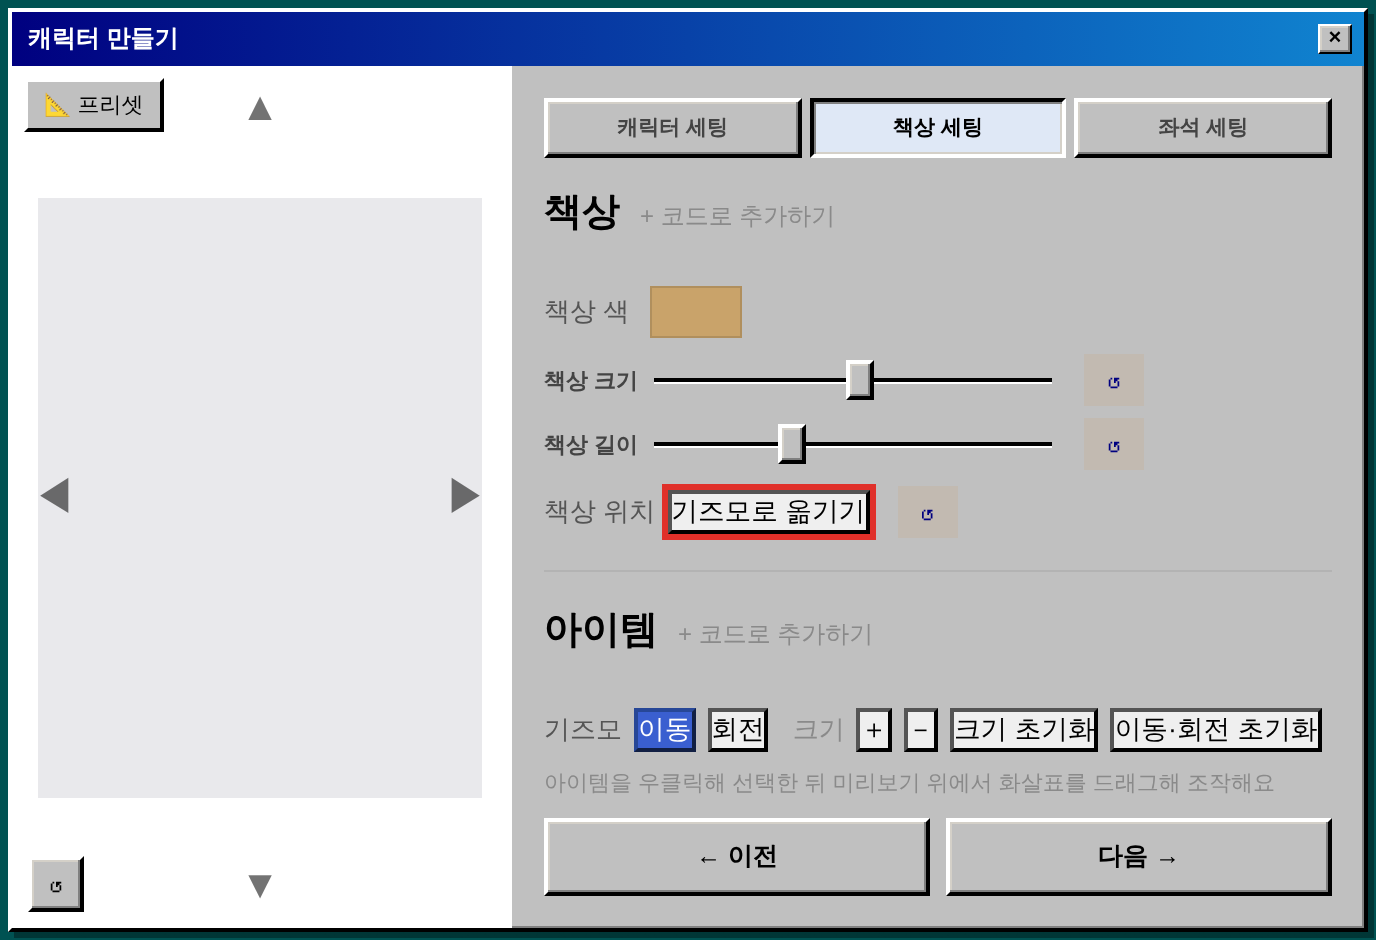Click the character preview area
The image size is (1376, 940).
pyautogui.click(x=260, y=498)
